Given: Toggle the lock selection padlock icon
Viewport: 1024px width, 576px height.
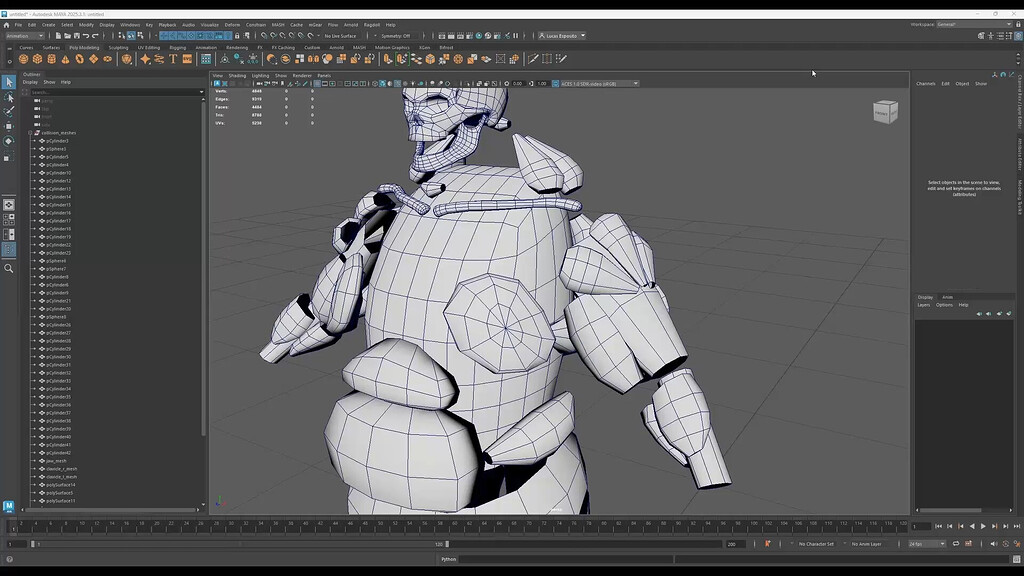Looking at the screenshot, I should tap(237, 36).
